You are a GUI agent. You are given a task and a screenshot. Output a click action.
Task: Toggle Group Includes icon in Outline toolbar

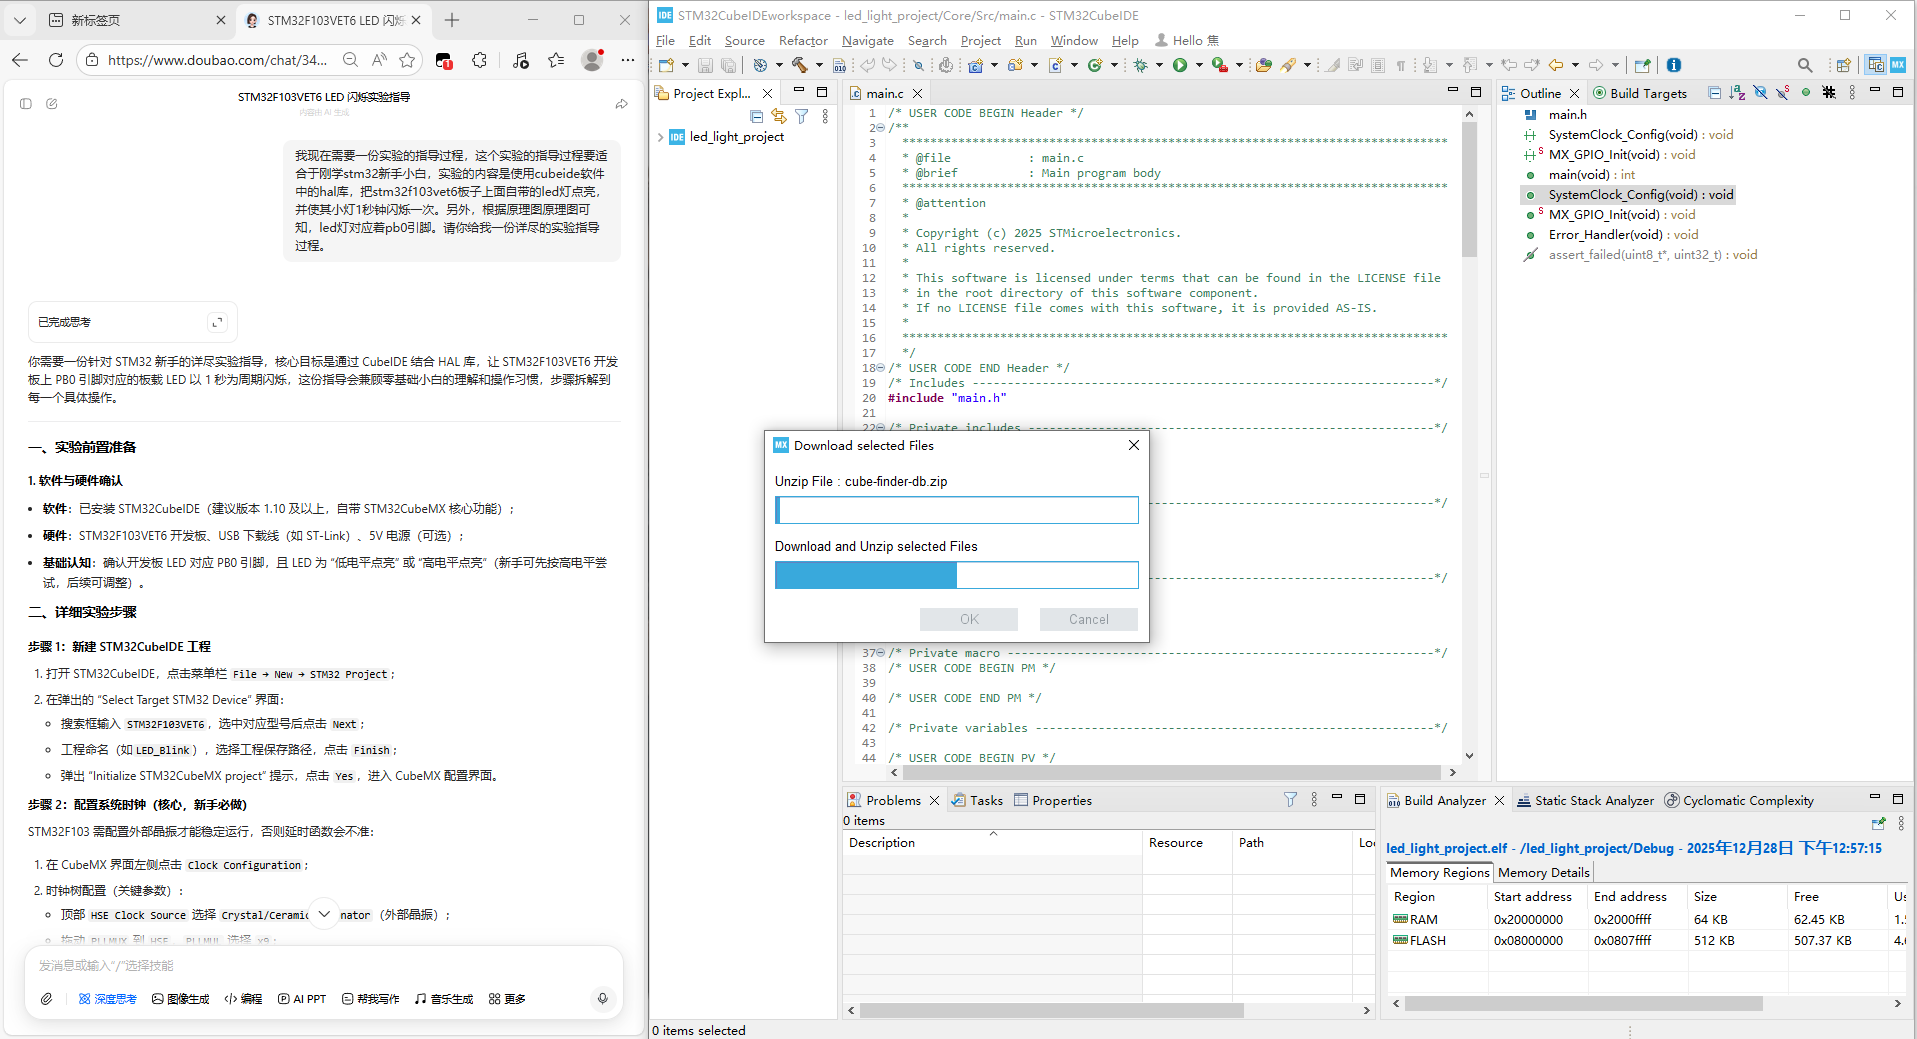[x=1829, y=93]
